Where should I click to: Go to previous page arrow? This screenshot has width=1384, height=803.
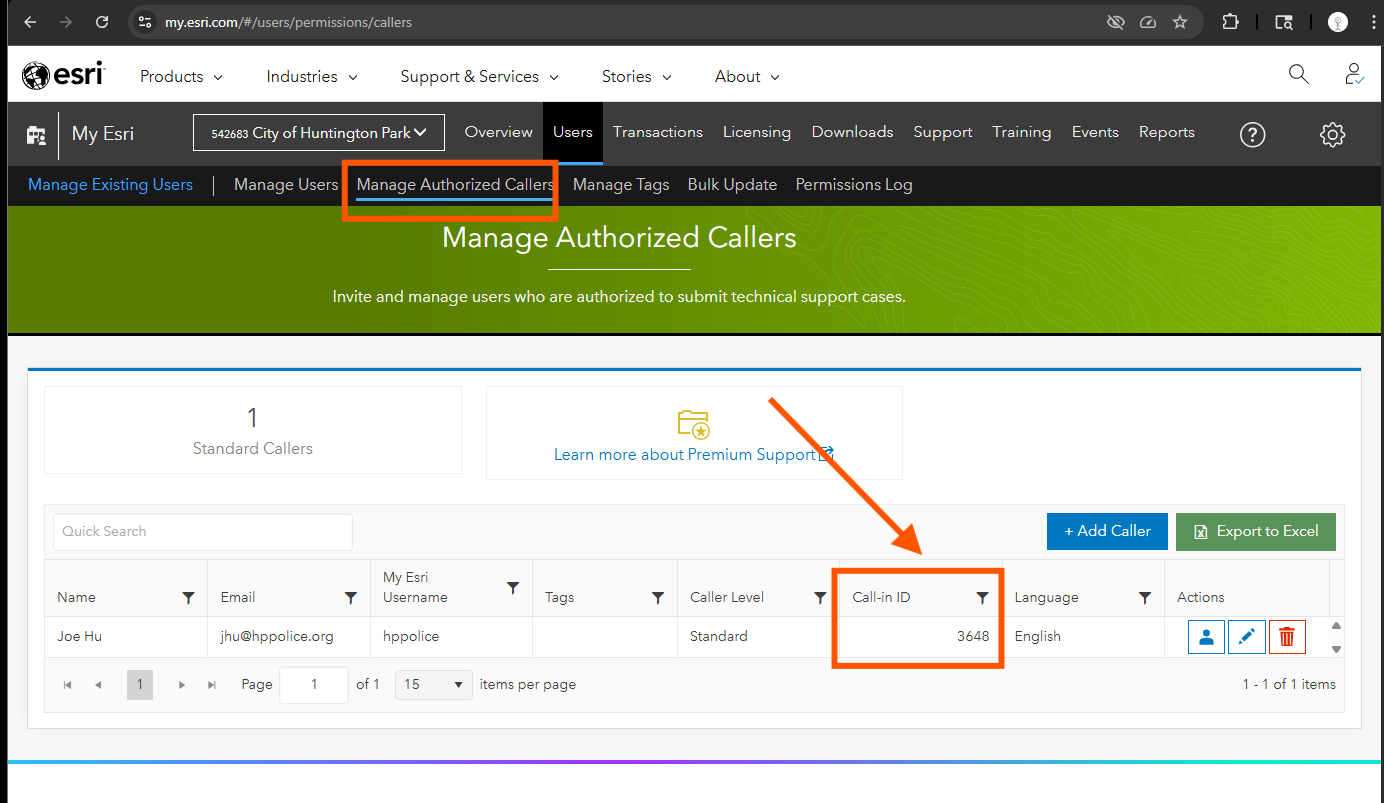98,685
